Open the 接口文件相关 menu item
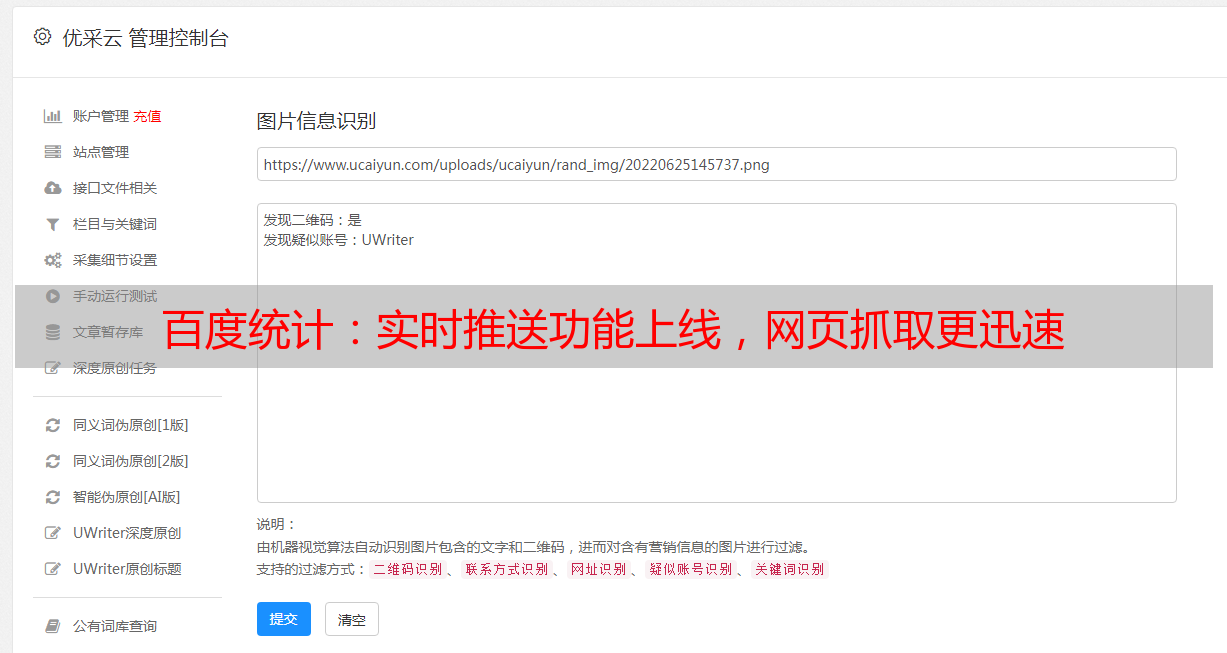The image size is (1227, 653). click(x=115, y=188)
